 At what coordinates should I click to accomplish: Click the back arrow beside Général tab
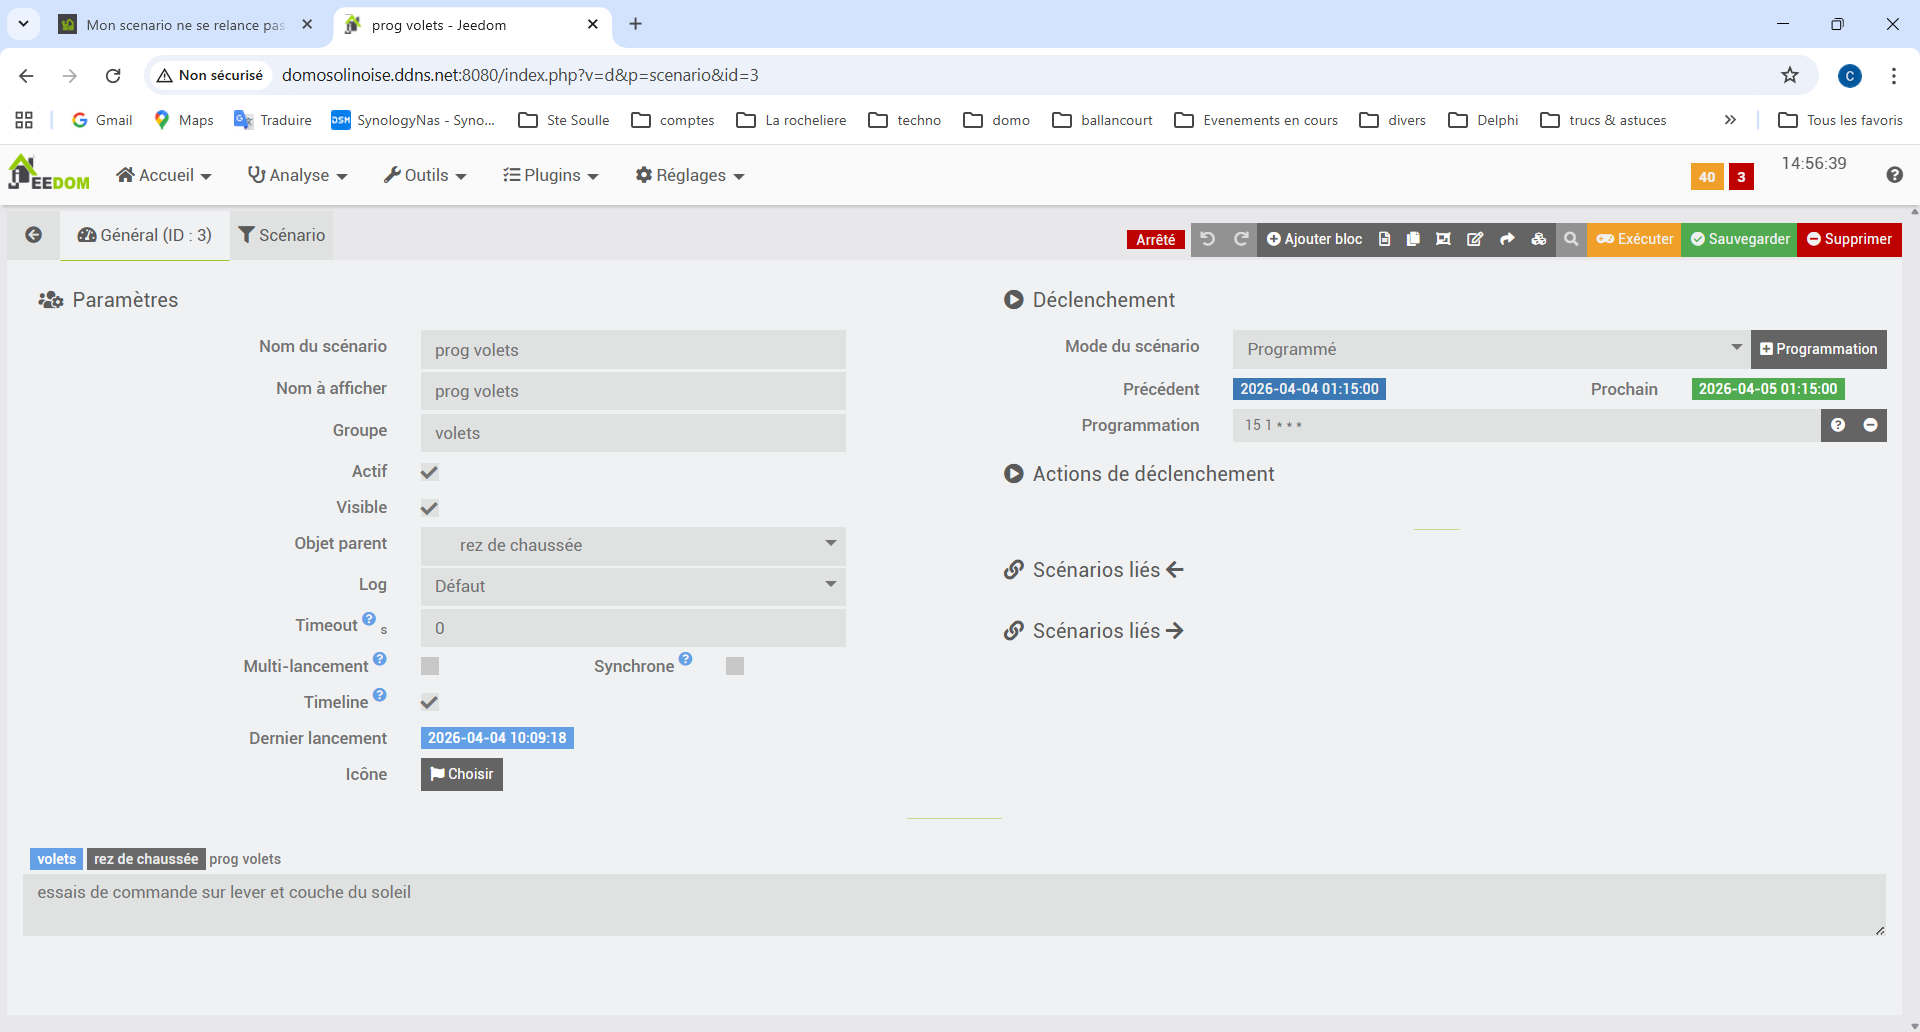(x=34, y=235)
